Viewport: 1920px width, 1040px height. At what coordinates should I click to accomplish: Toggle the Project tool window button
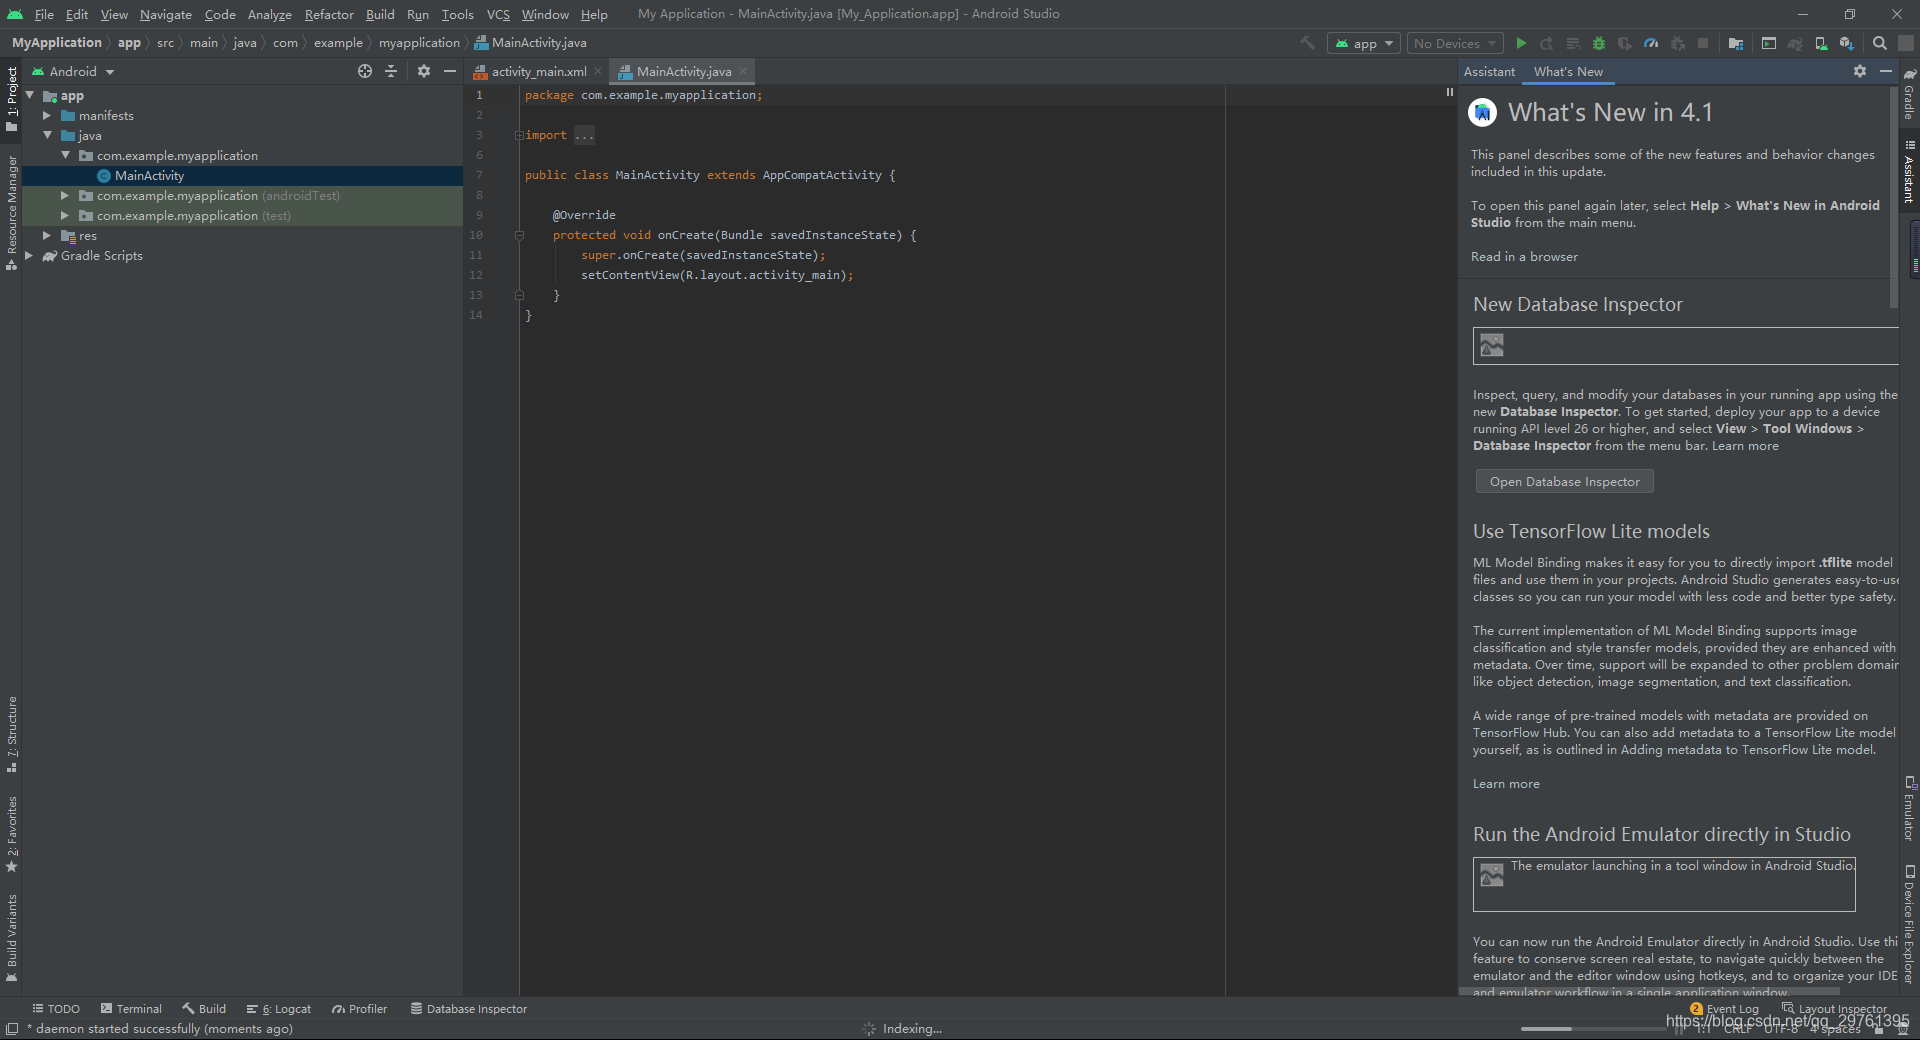point(11,98)
